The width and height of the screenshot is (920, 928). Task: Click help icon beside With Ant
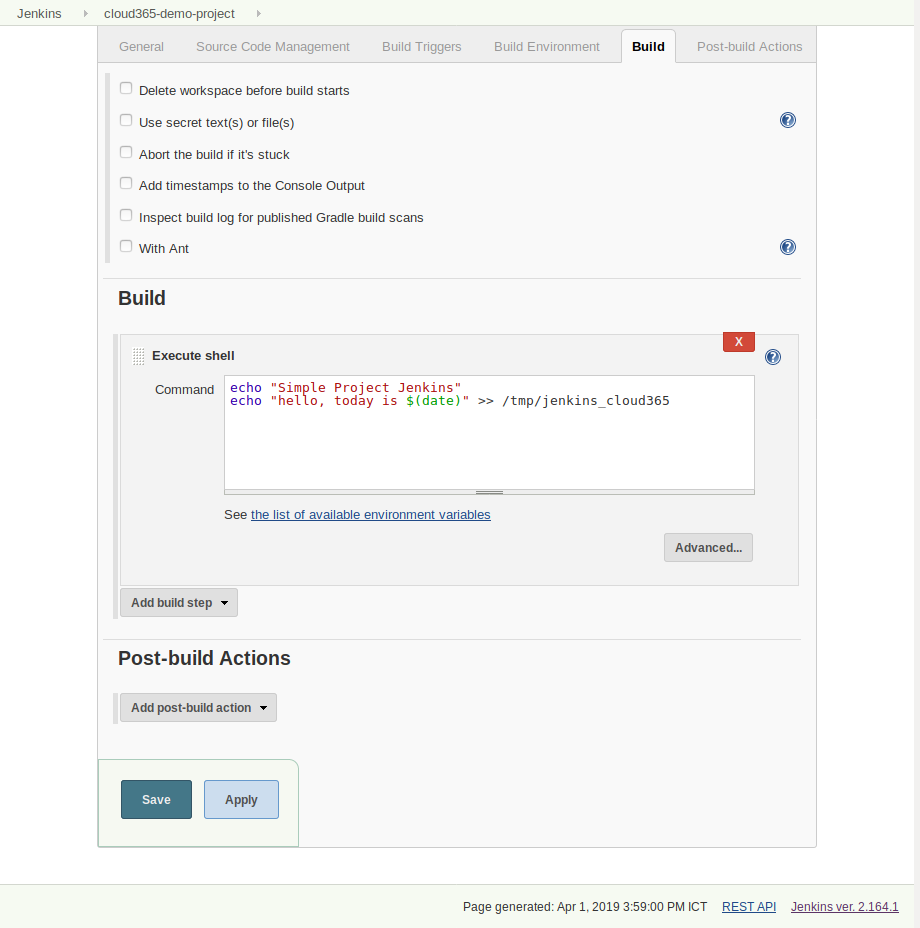coord(787,247)
